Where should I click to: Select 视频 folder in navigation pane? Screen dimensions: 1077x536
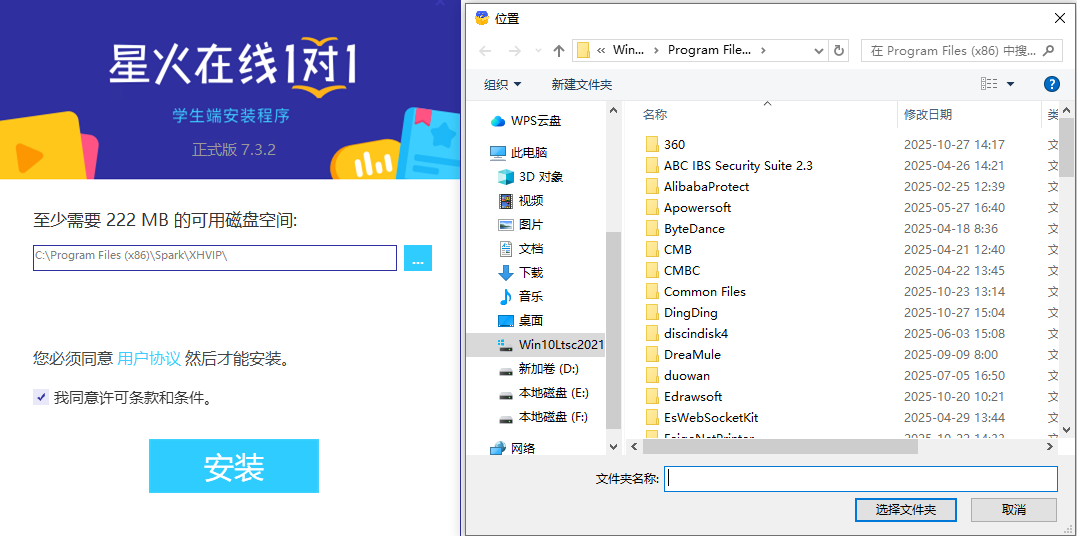click(x=520, y=201)
